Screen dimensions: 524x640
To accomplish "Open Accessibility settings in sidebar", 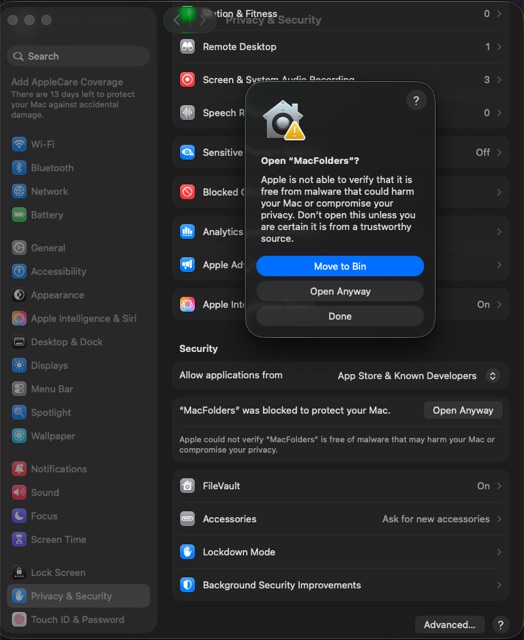I will [78, 271].
